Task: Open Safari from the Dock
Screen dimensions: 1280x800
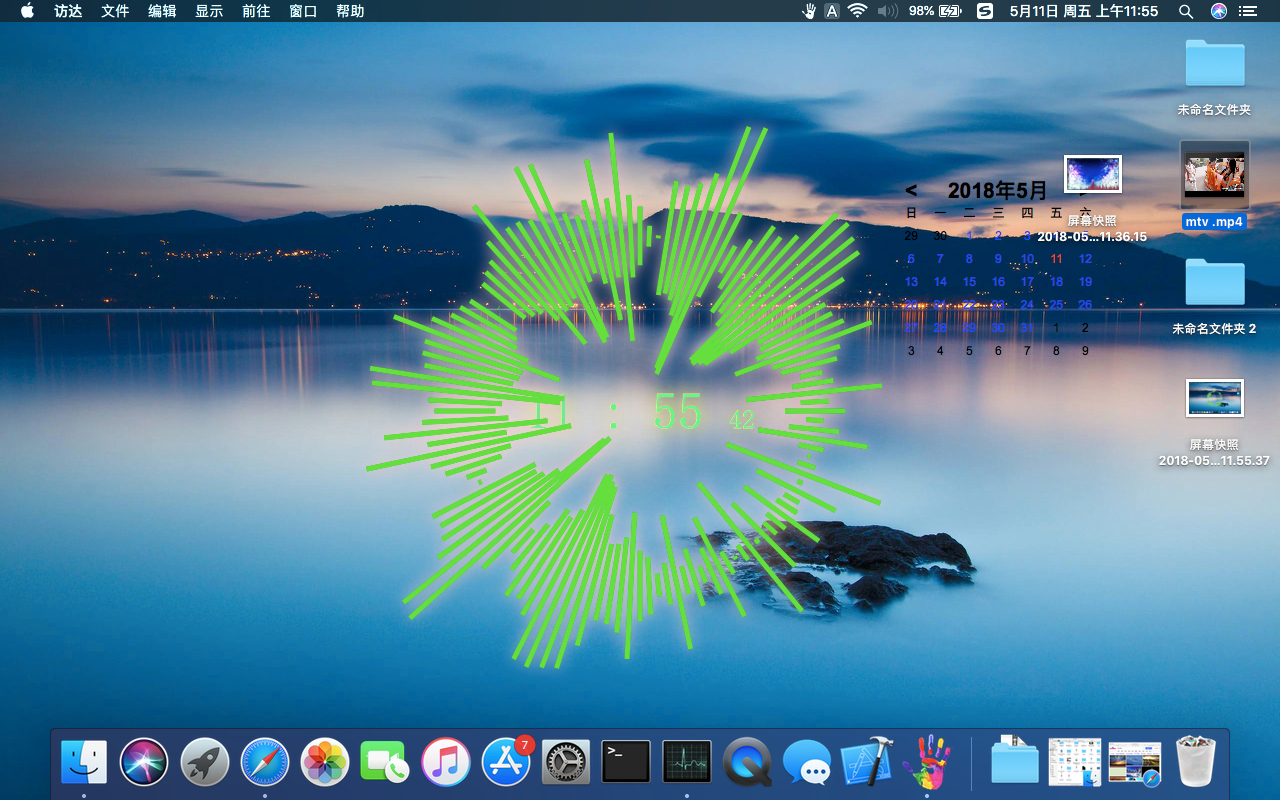Action: (265, 763)
